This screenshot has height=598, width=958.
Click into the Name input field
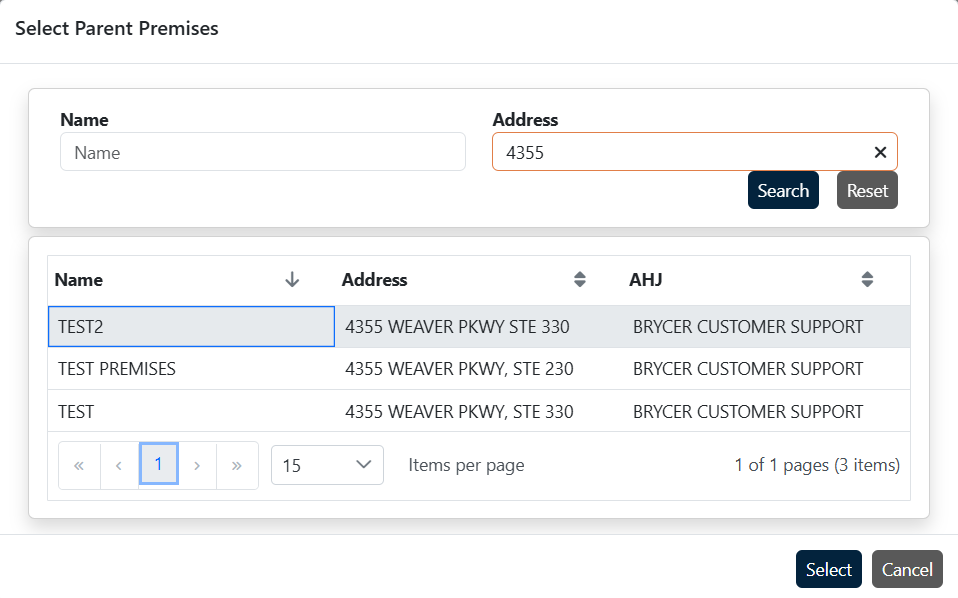click(262, 152)
